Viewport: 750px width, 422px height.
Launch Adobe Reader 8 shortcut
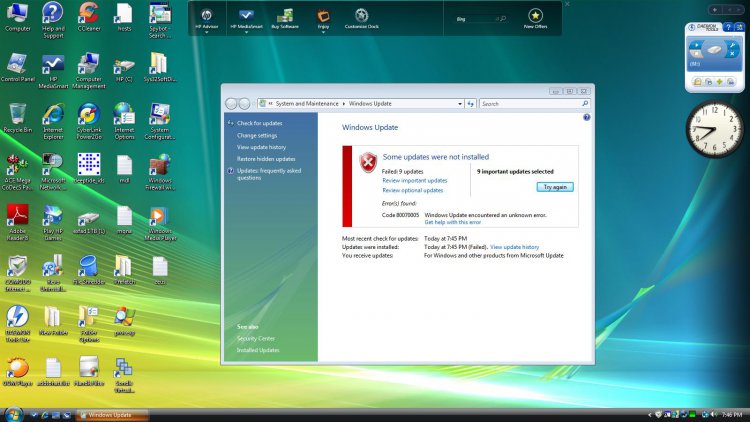pos(18,222)
